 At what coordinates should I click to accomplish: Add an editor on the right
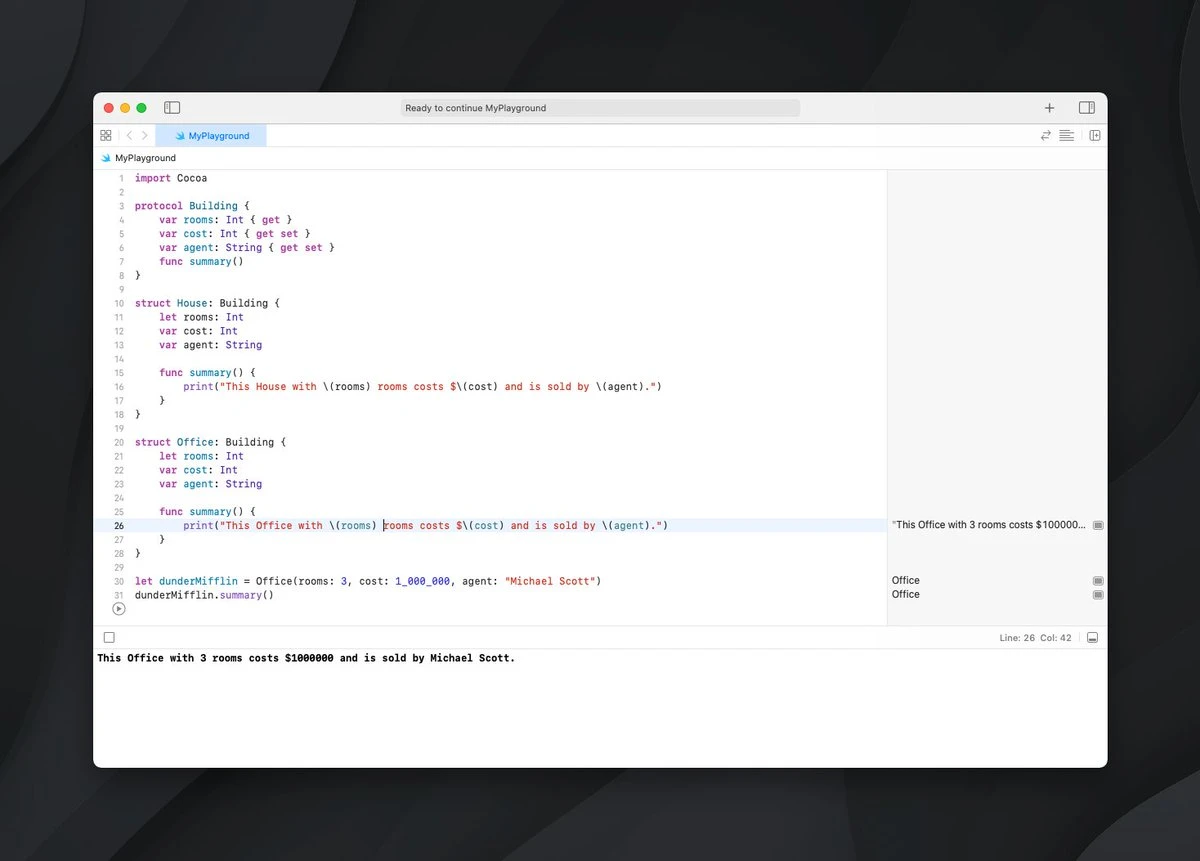(1095, 135)
